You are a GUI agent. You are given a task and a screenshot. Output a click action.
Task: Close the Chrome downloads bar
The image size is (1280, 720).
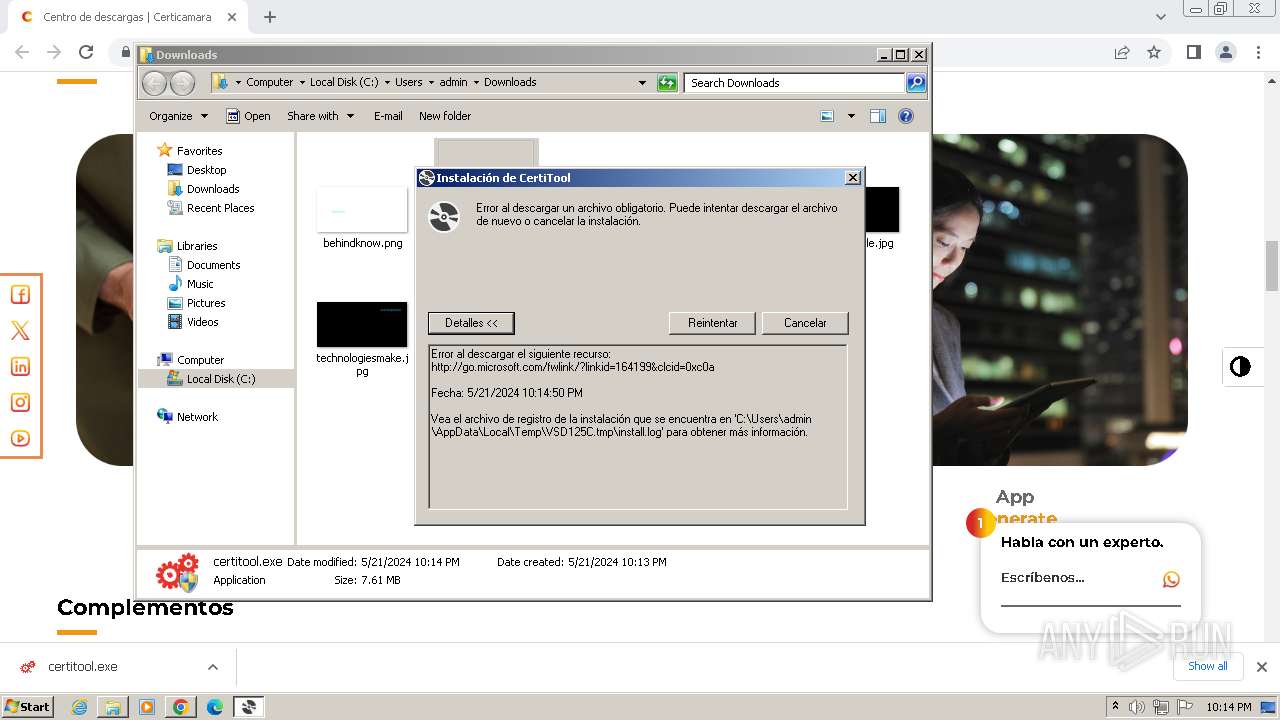1262,667
